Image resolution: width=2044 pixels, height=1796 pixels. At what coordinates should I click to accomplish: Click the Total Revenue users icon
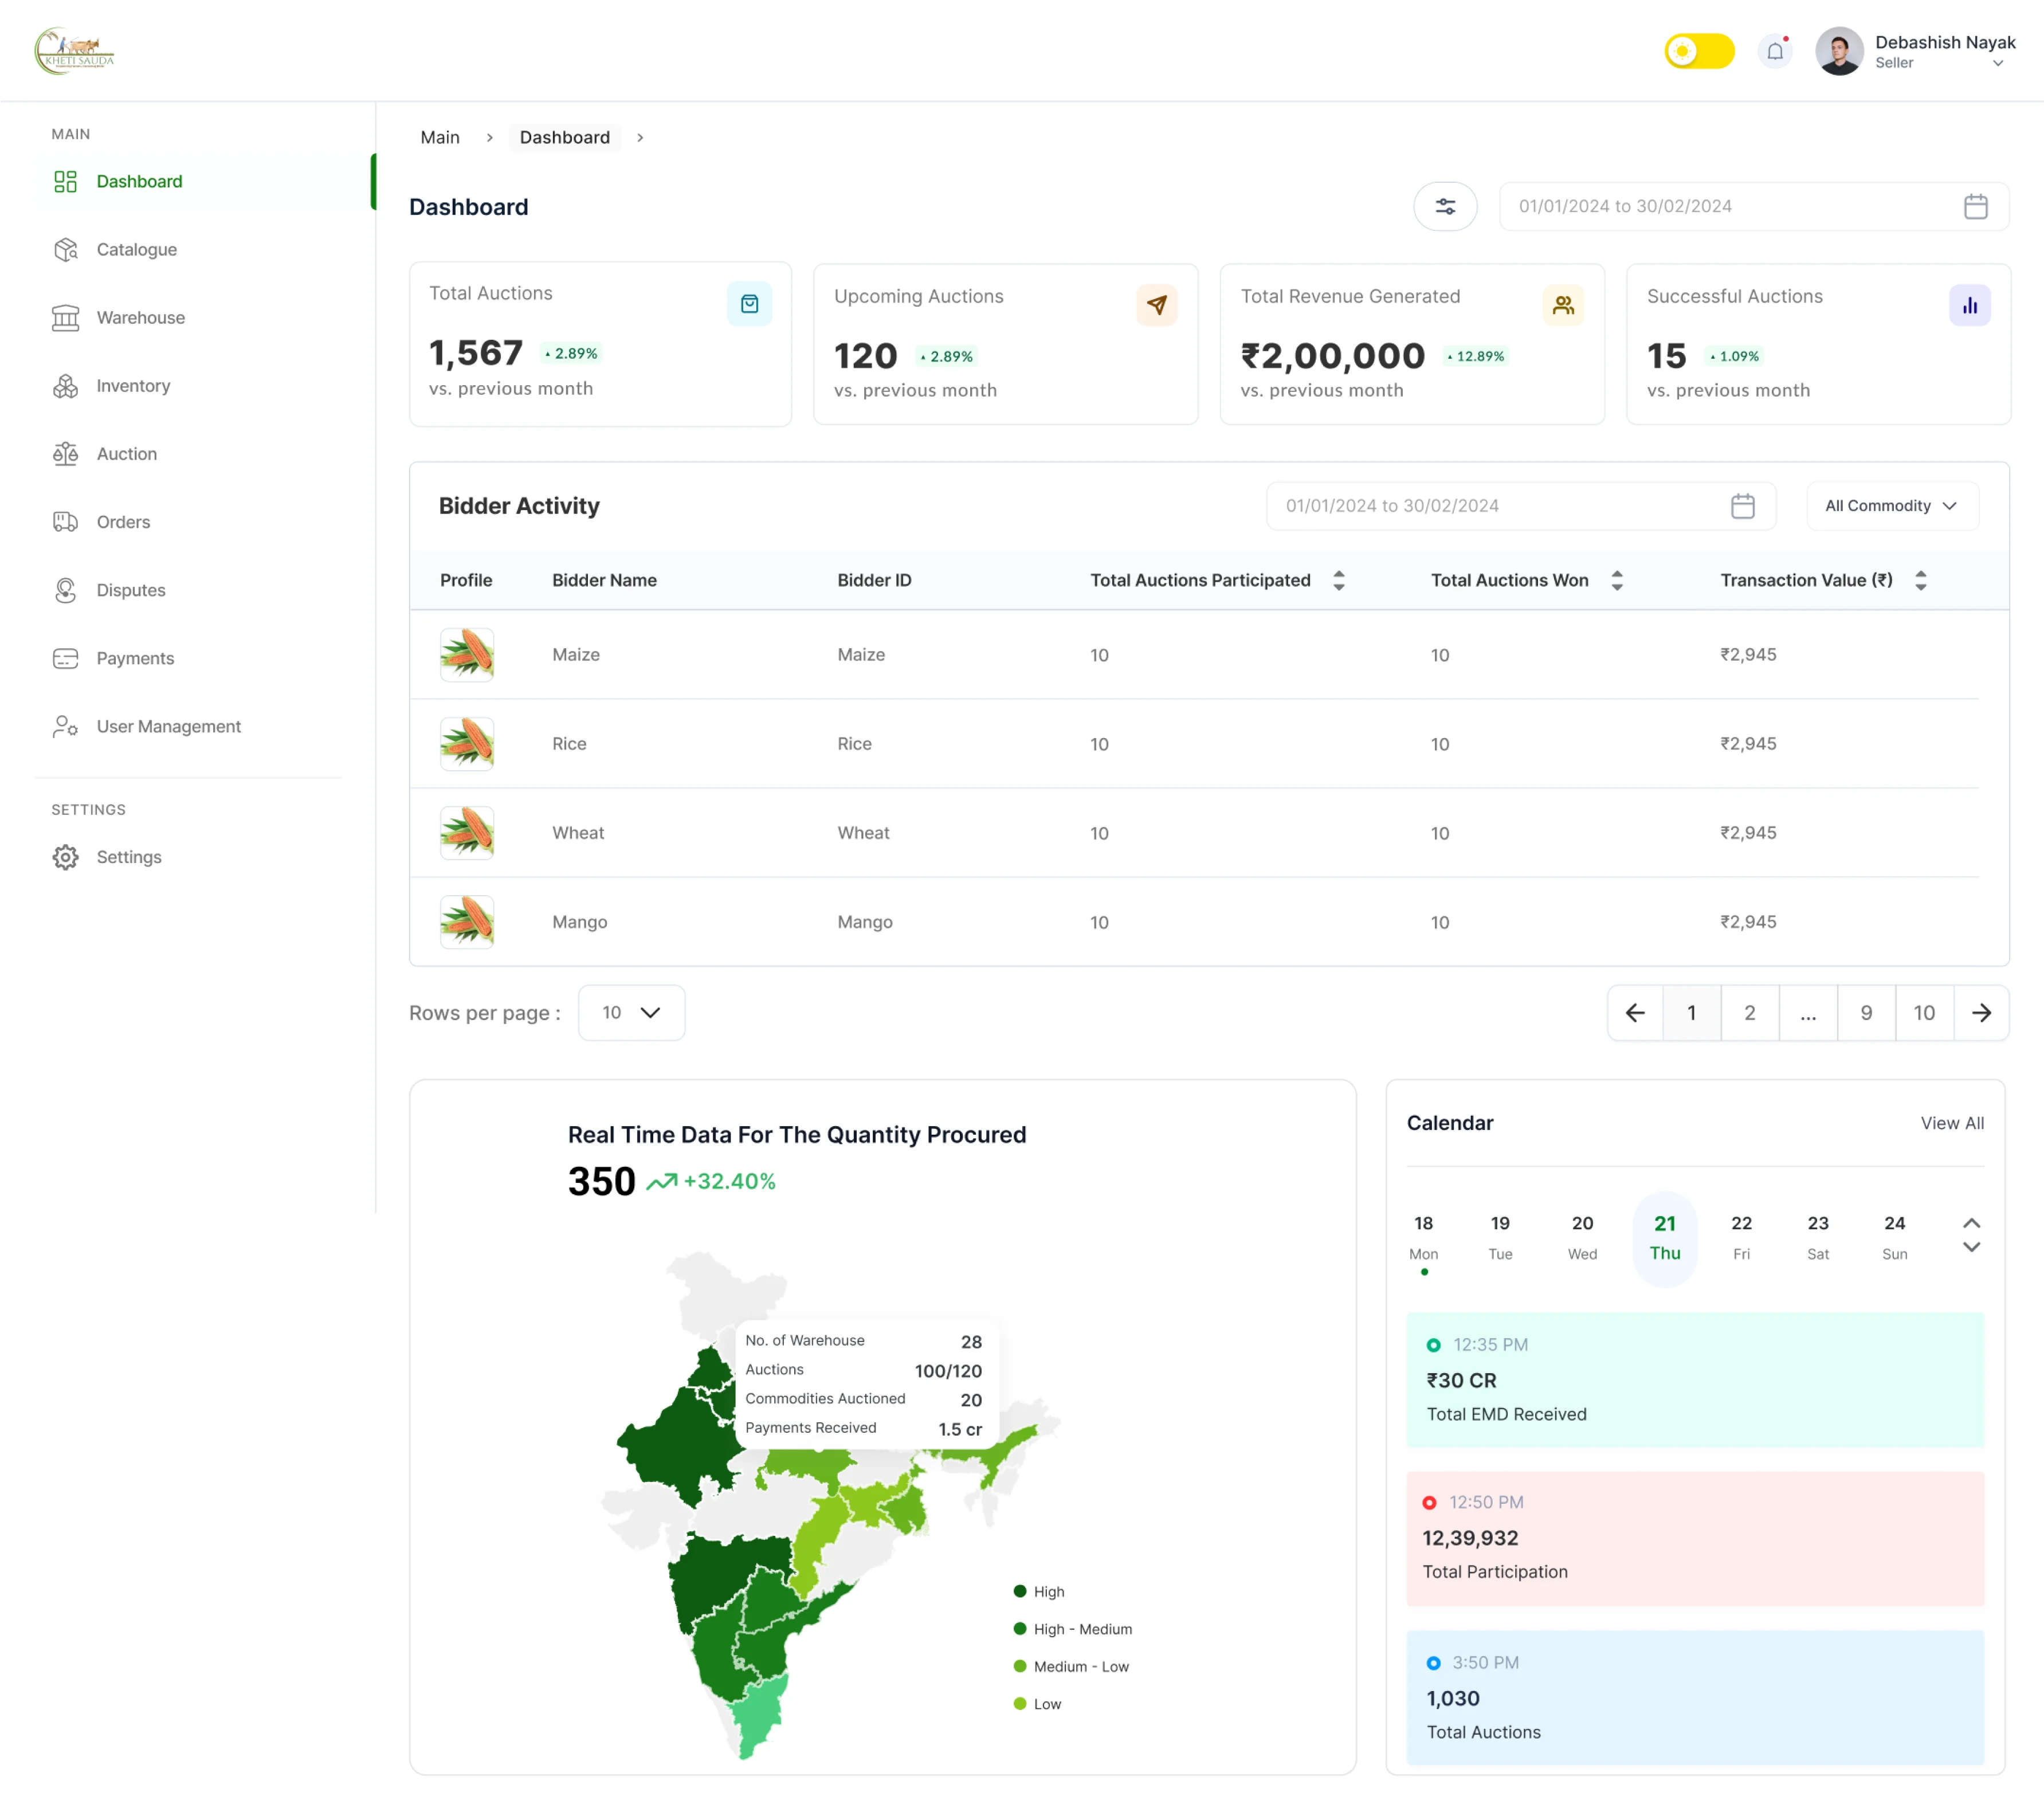1563,305
